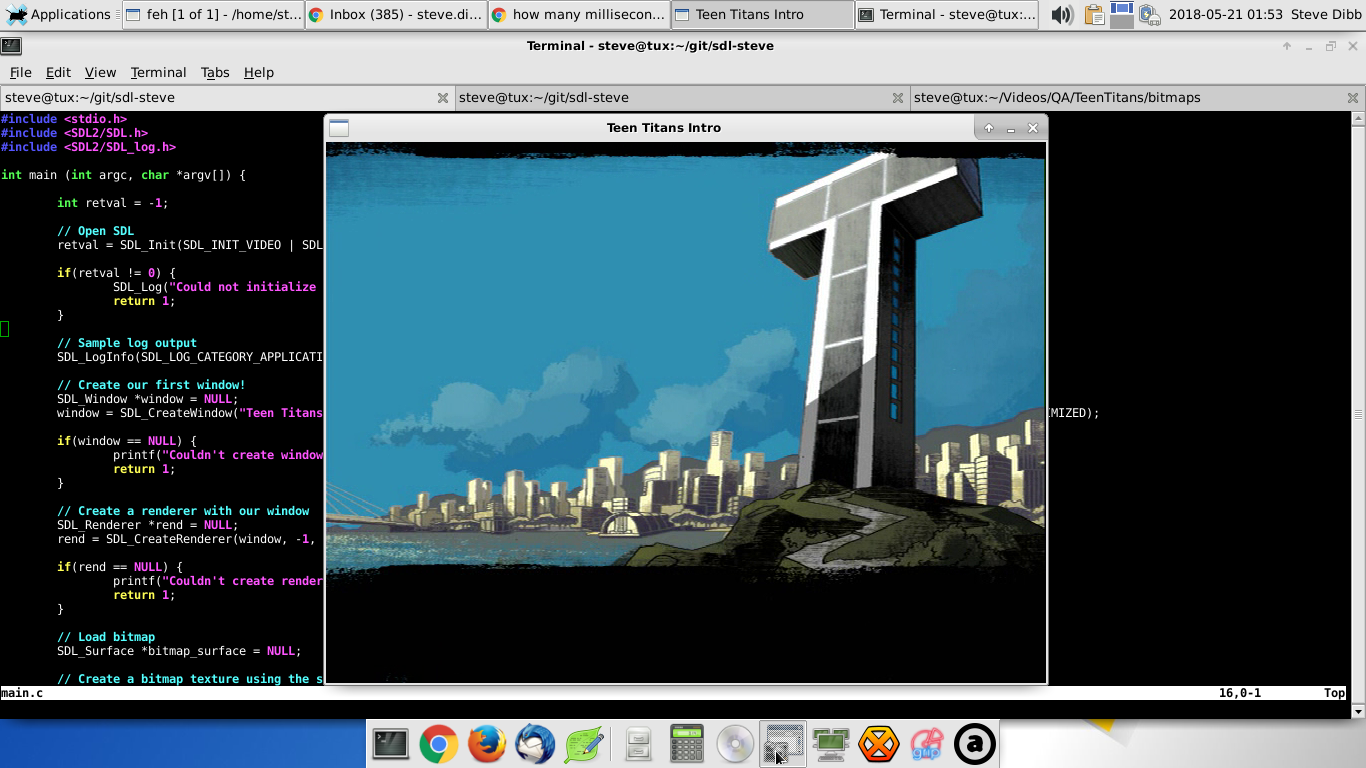
Task: Open the terminal window menu icon
Action: [x=12, y=46]
